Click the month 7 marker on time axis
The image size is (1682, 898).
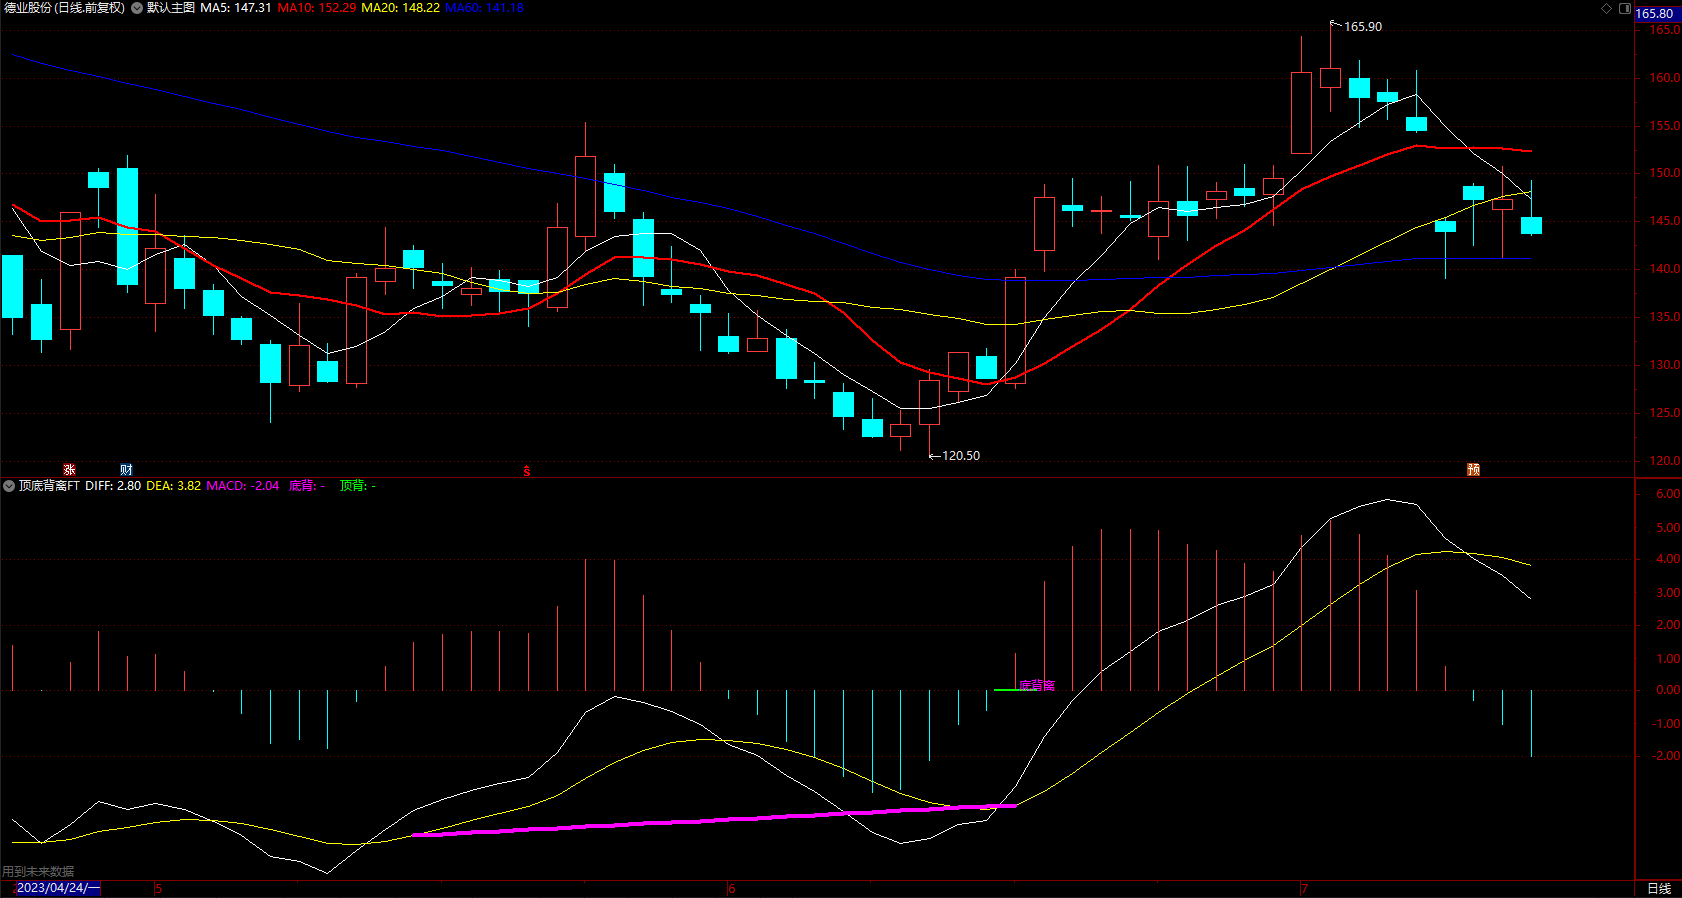coord(1305,888)
